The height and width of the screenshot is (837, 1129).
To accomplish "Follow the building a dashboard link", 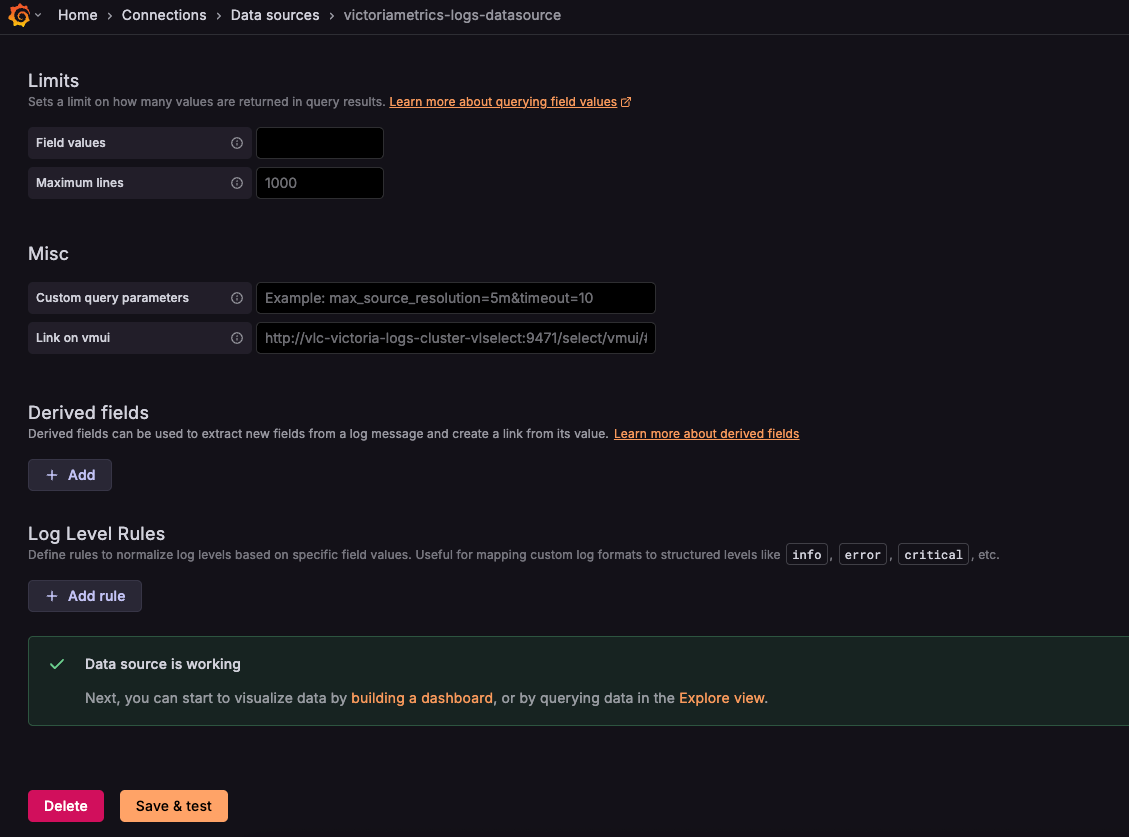I will [422, 698].
